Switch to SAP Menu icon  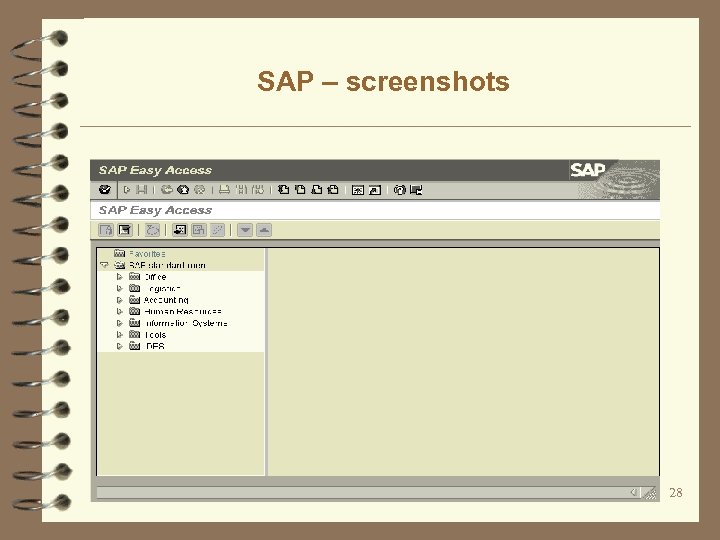(x=125, y=230)
